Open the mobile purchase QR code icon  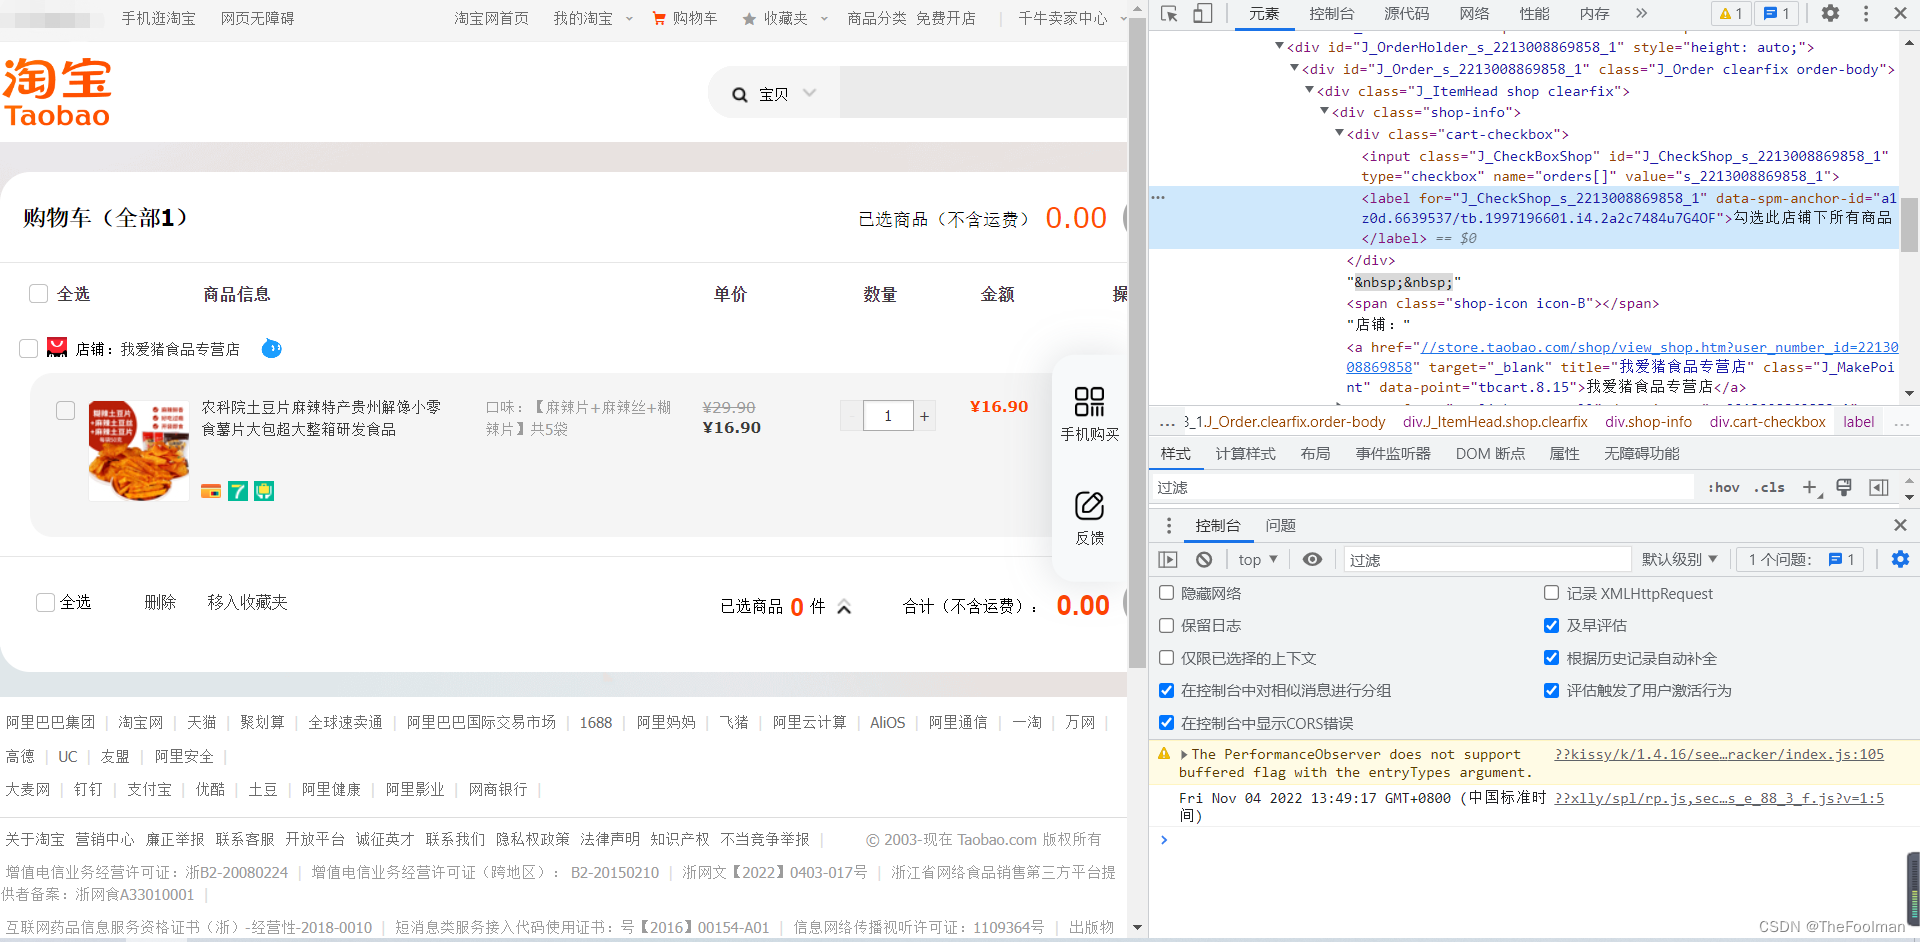click(1089, 402)
